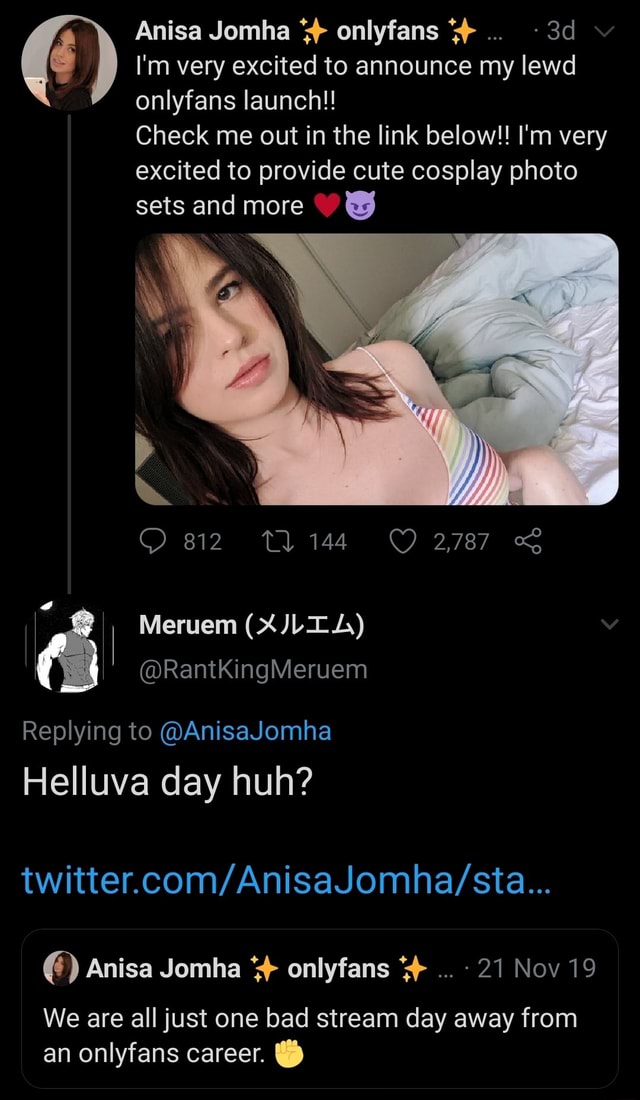640x1100 pixels.
Task: Open the top tweet author's profile picture
Action: pyautogui.click(x=68, y=63)
